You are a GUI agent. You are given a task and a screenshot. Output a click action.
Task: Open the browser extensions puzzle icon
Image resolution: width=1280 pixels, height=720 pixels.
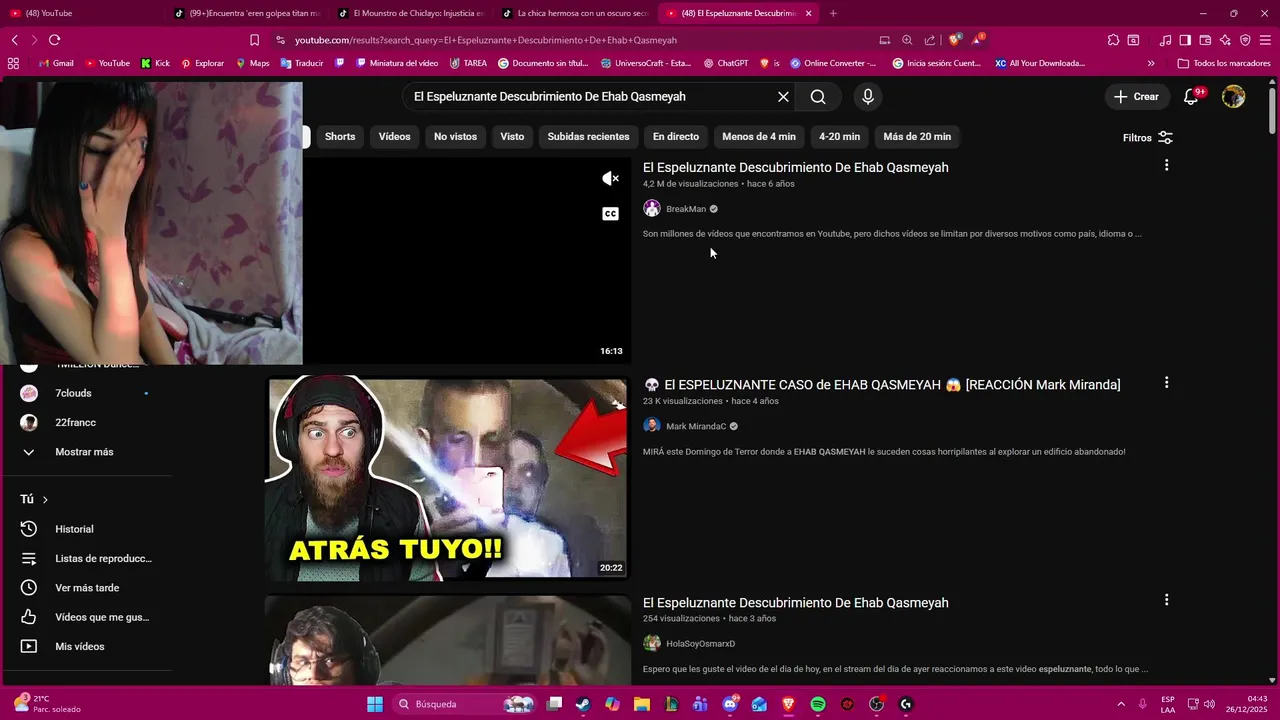pyautogui.click(x=1113, y=40)
